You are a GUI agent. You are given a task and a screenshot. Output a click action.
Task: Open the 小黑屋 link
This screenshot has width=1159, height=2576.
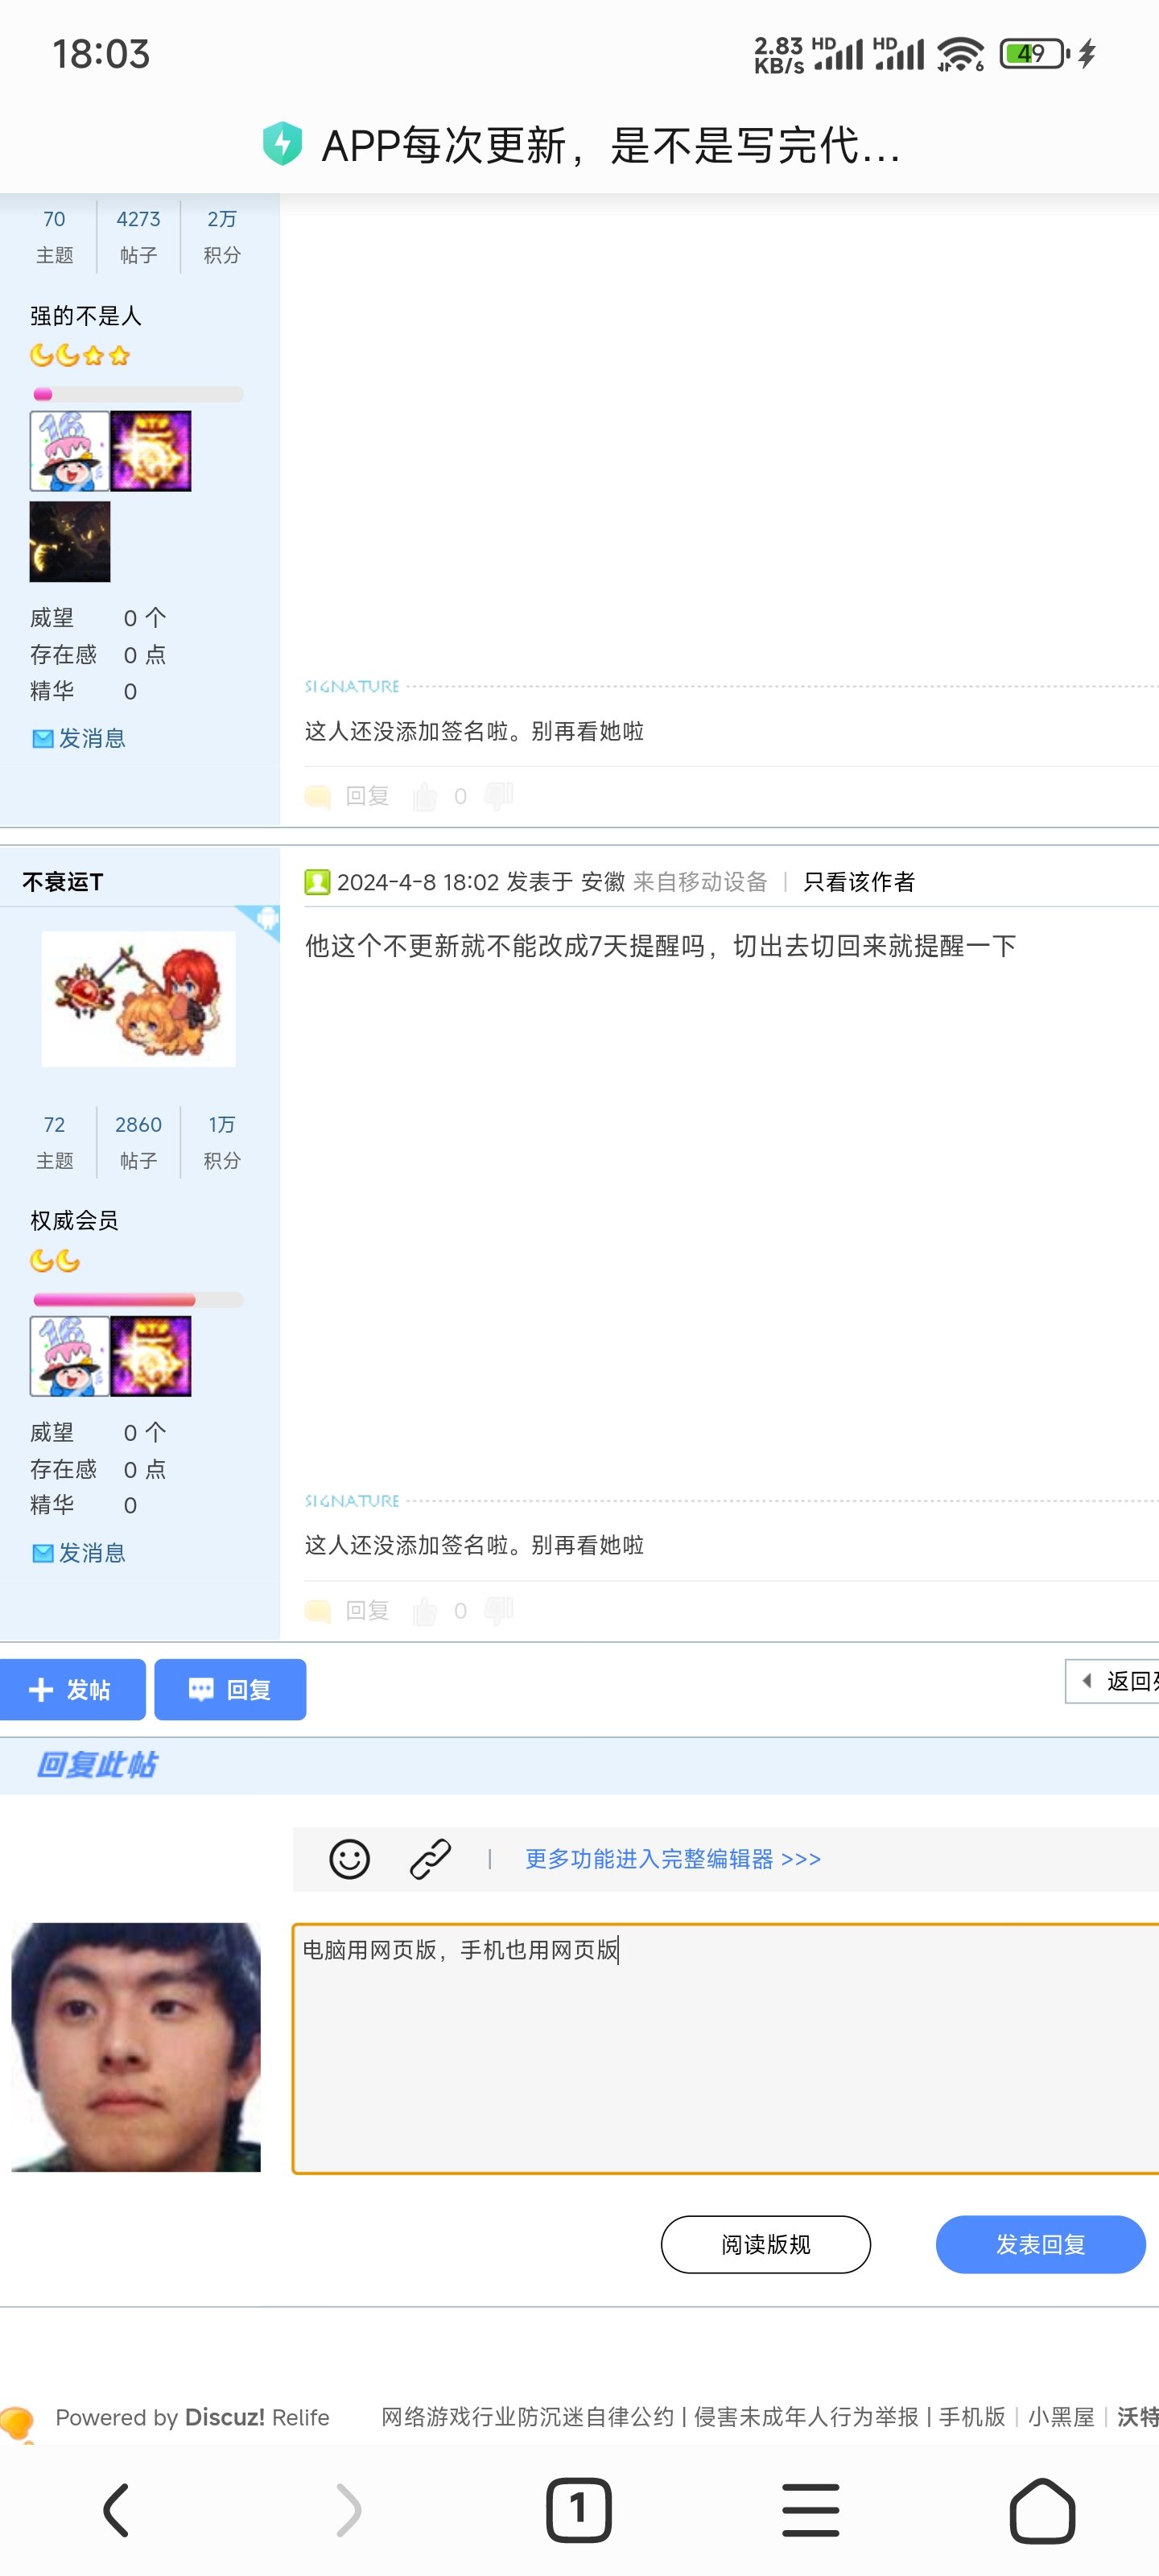click(x=1061, y=2417)
